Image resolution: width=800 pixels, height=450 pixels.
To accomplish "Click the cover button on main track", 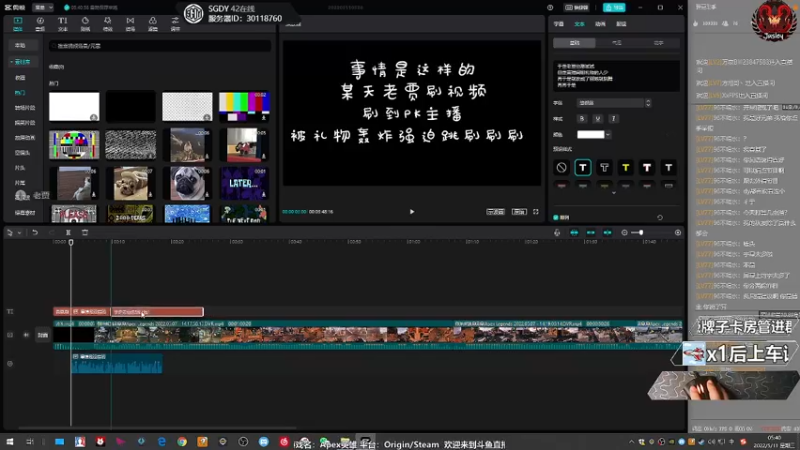I will 43,335.
